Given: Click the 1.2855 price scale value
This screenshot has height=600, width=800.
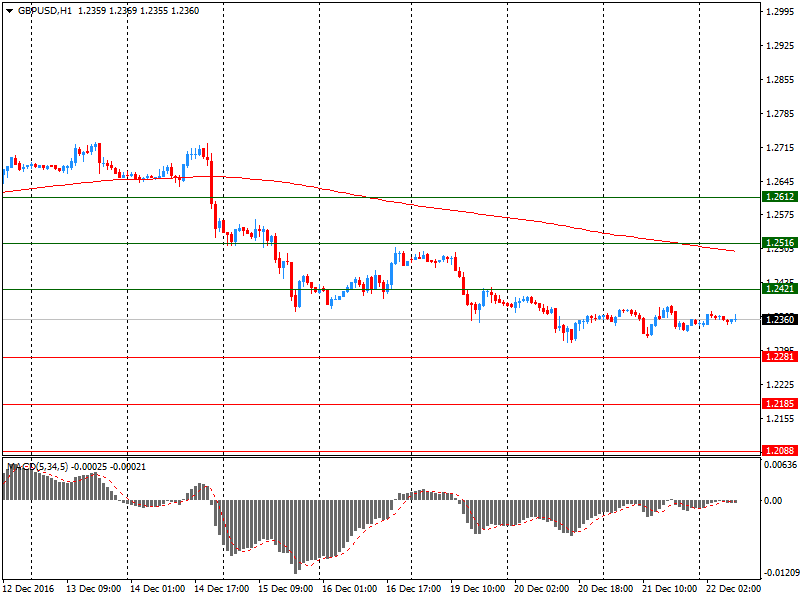Looking at the screenshot, I should click(781, 80).
